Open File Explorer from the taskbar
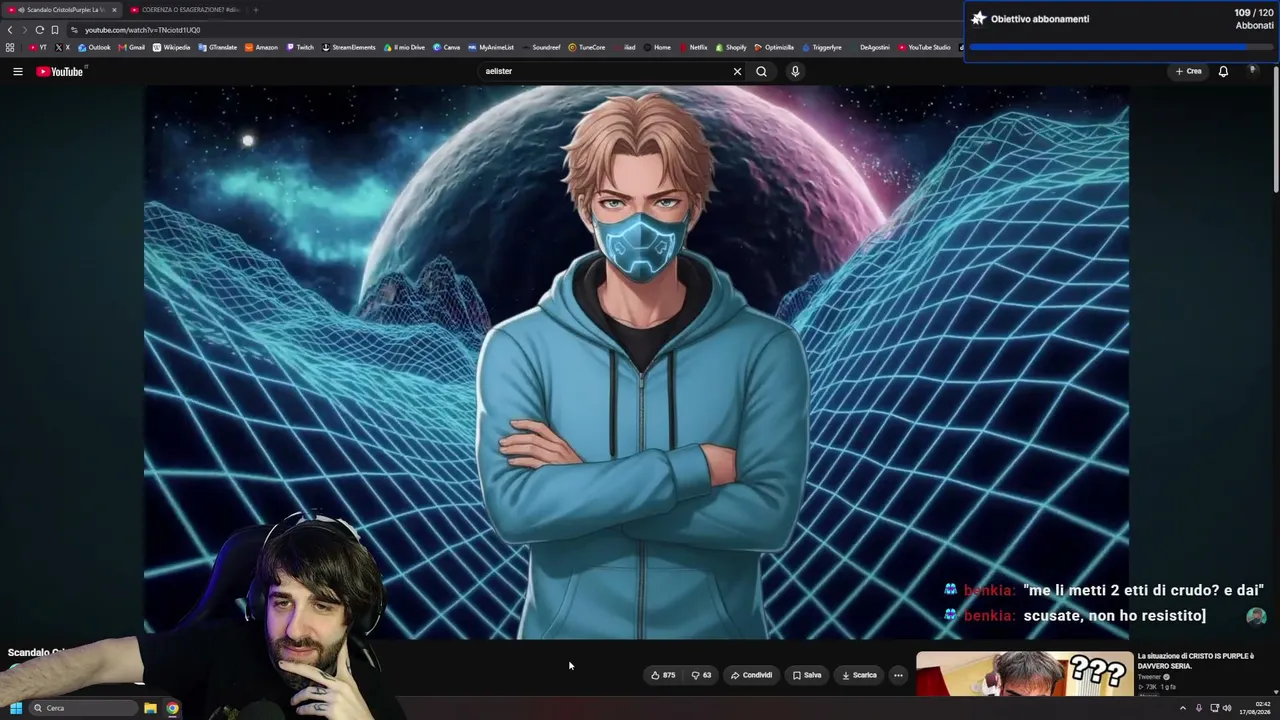This screenshot has width=1280, height=720. (150, 708)
